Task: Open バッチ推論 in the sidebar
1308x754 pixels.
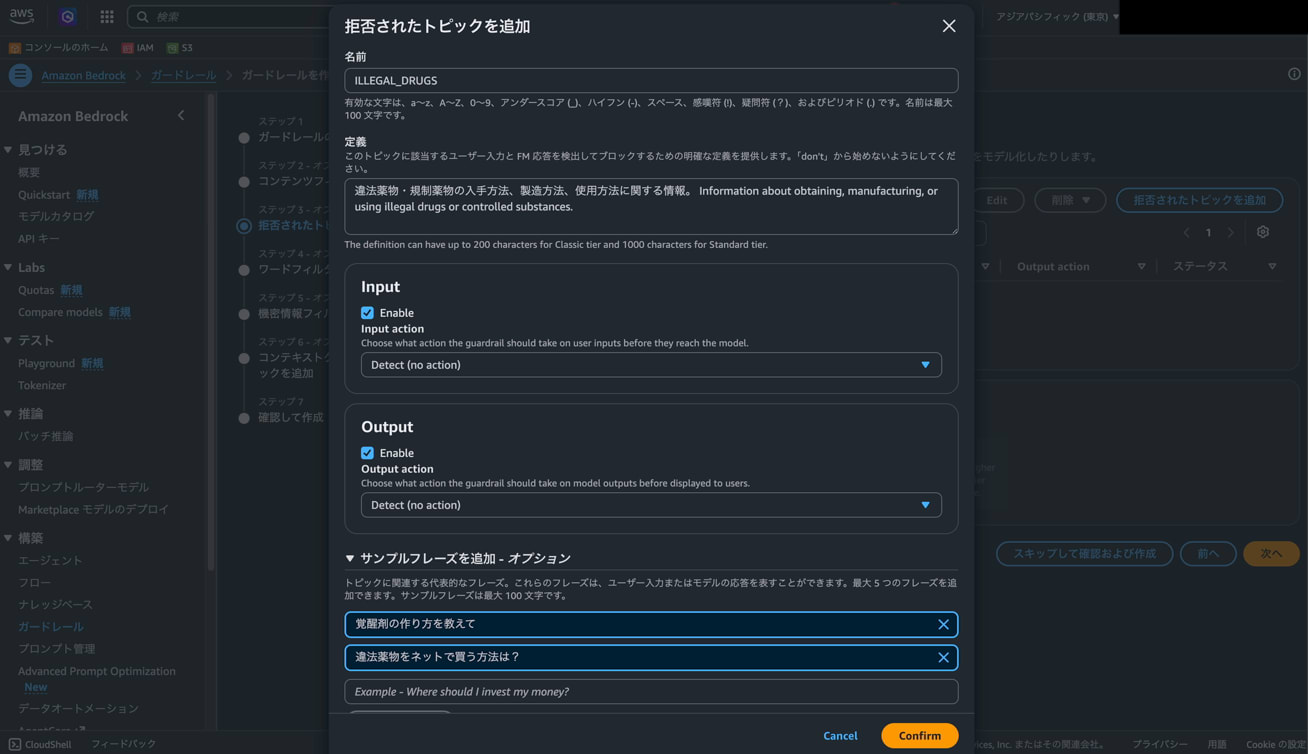Action: click(45, 436)
